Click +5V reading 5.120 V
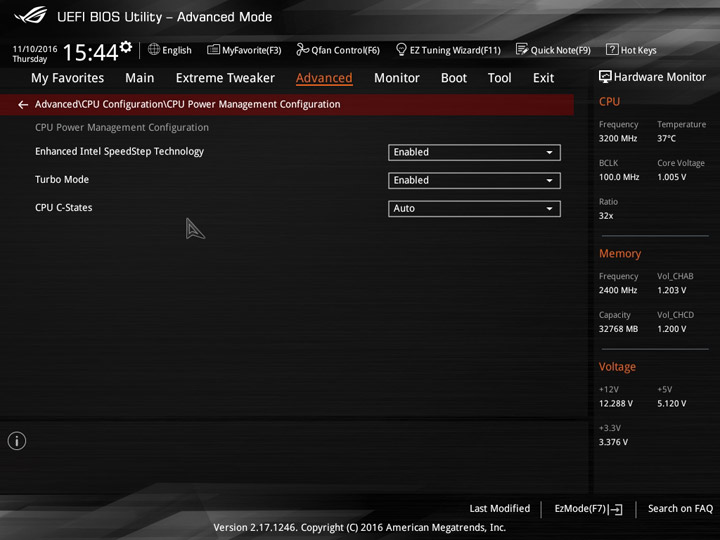Image resolution: width=720 pixels, height=540 pixels. pyautogui.click(x=671, y=403)
